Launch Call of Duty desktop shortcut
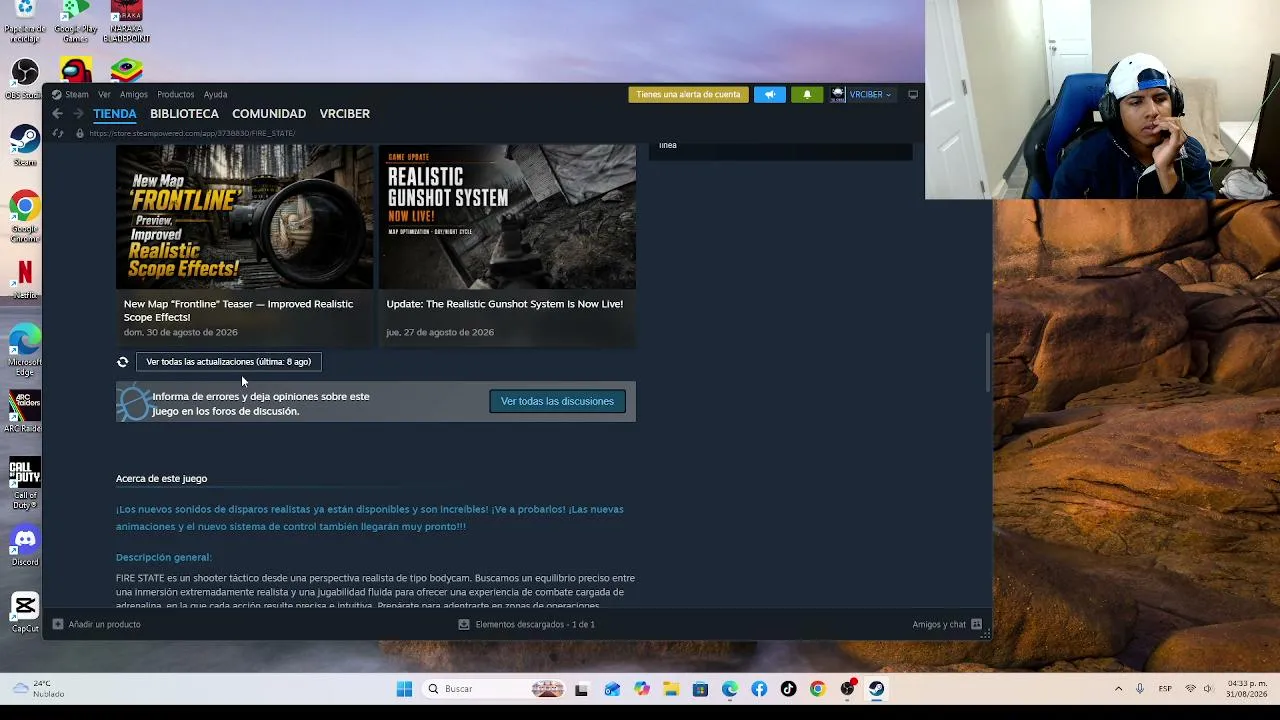This screenshot has height=720, width=1280. click(x=25, y=484)
